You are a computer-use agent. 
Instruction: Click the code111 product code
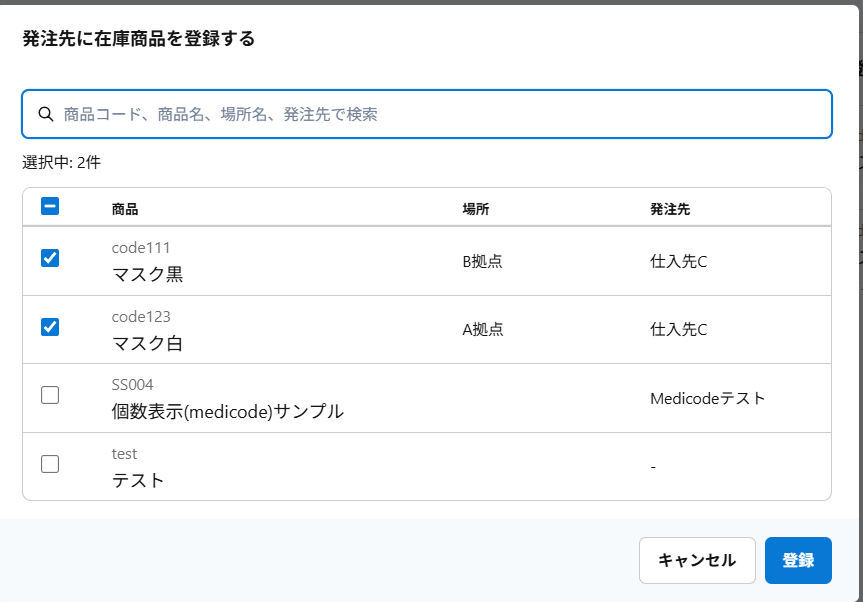(141, 248)
